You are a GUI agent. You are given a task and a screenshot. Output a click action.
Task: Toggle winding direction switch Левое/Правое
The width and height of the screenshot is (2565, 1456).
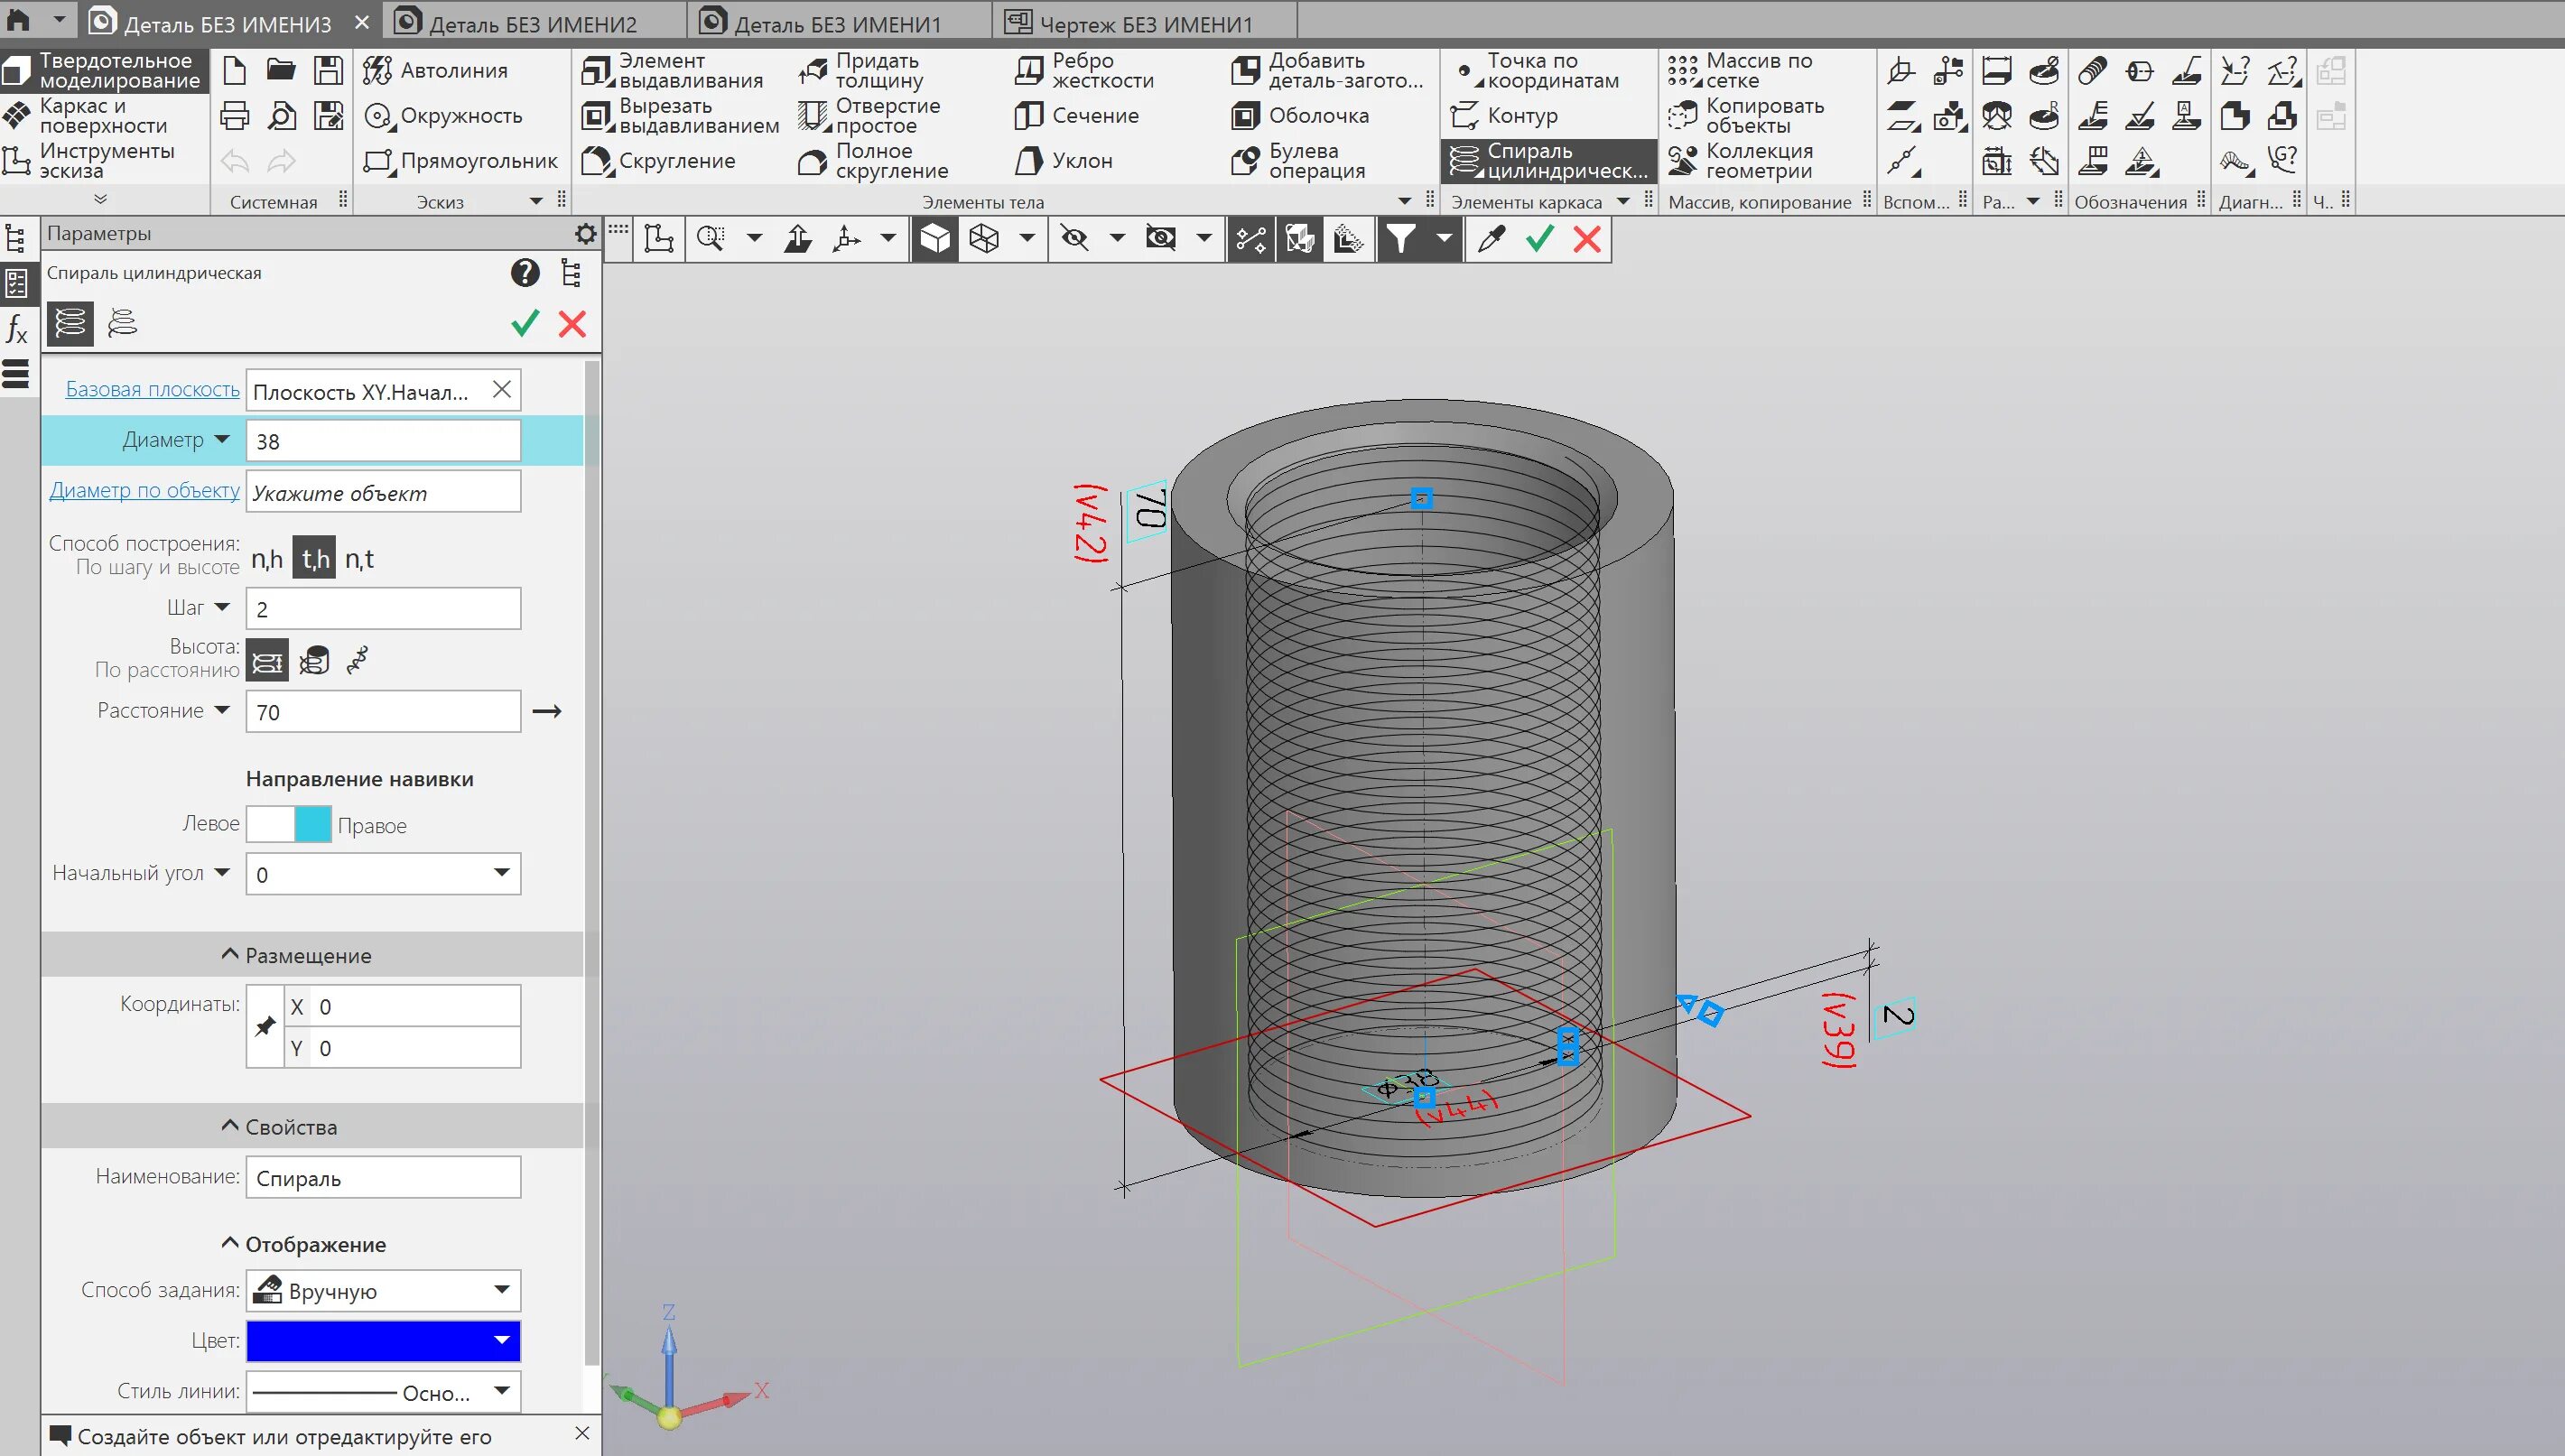289,824
